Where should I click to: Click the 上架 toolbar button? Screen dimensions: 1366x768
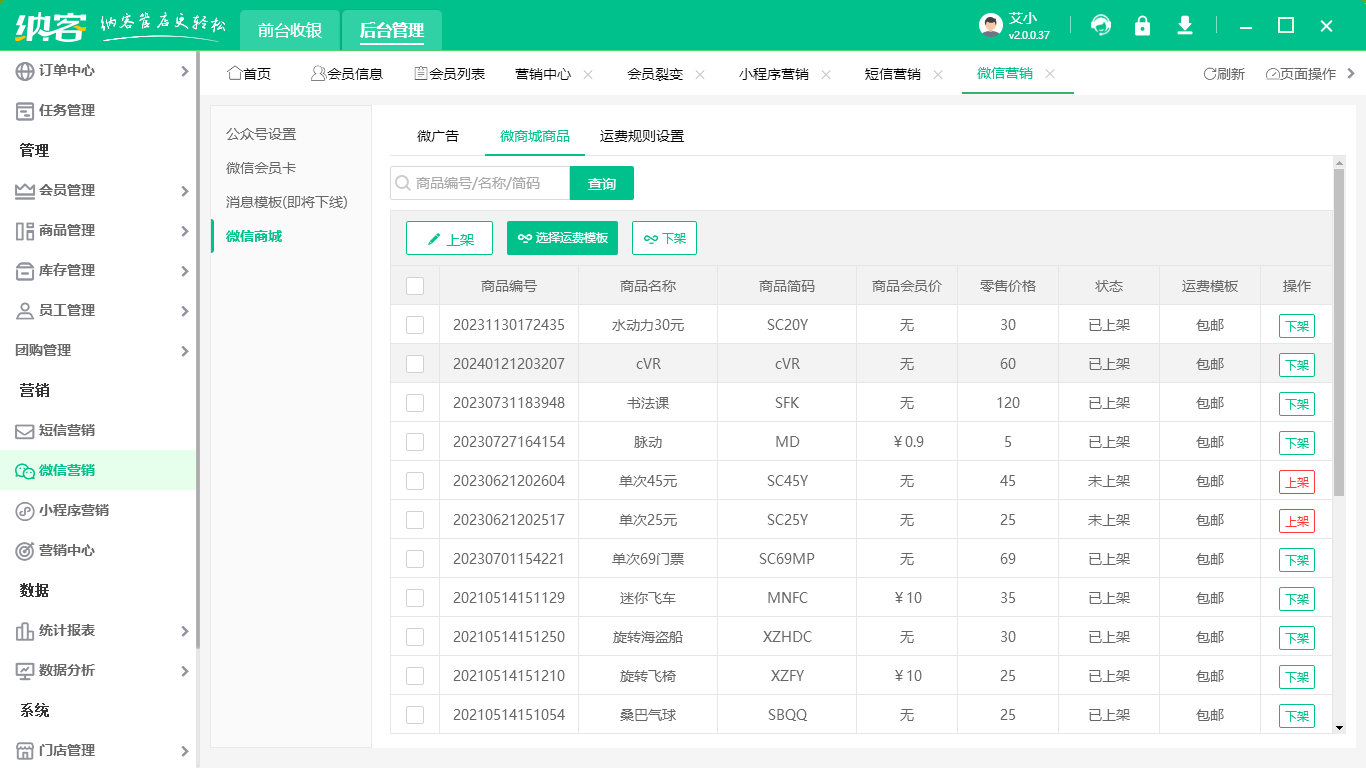click(449, 238)
